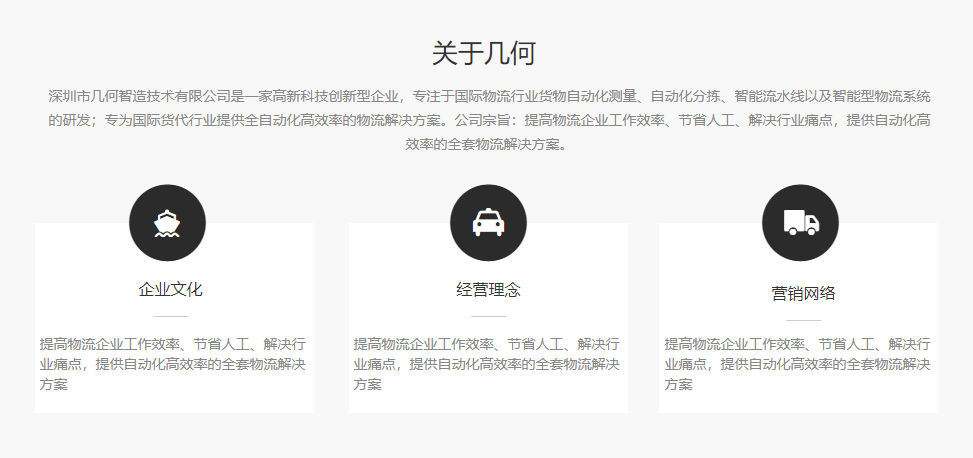Click the intro paragraph starting 深圳市几何智造技术有限公司
This screenshot has height=458, width=973.
tap(489, 120)
